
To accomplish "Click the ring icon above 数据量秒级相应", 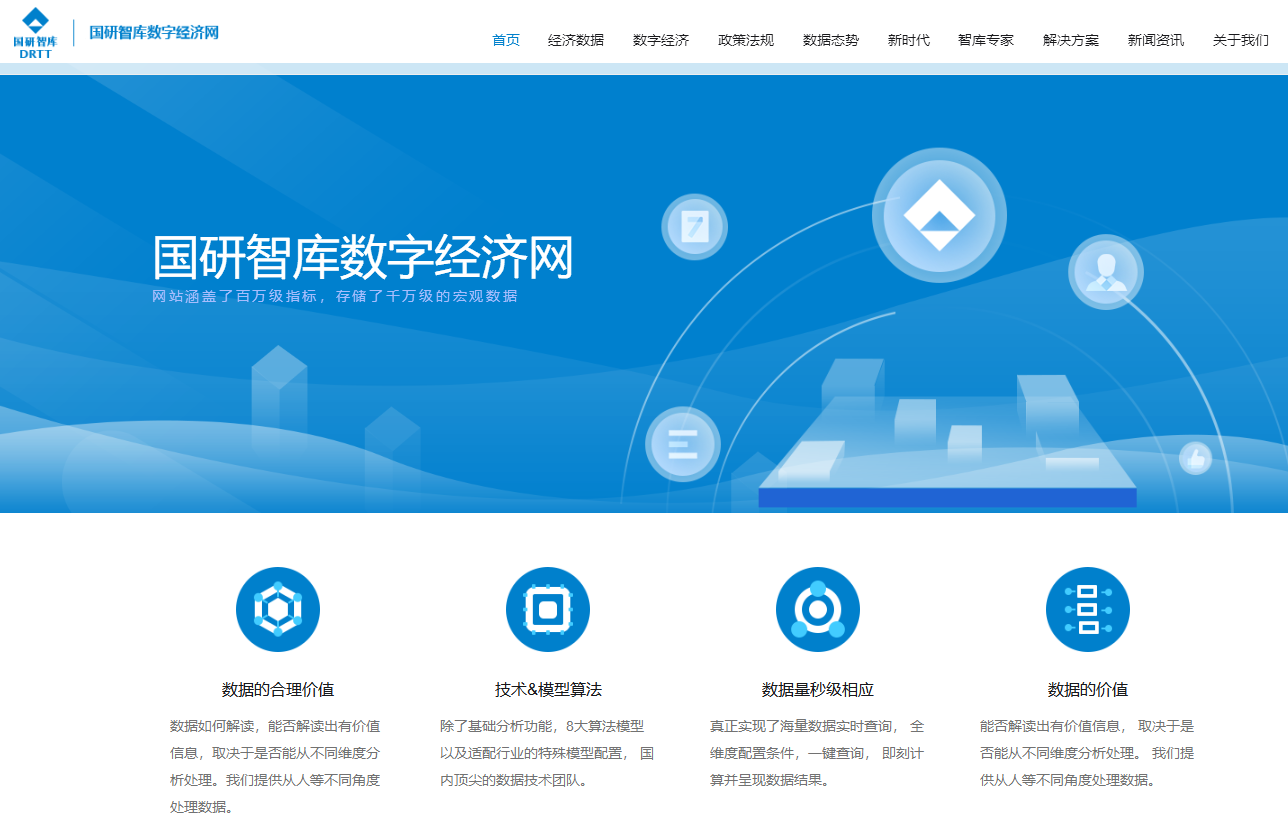I will [818, 609].
